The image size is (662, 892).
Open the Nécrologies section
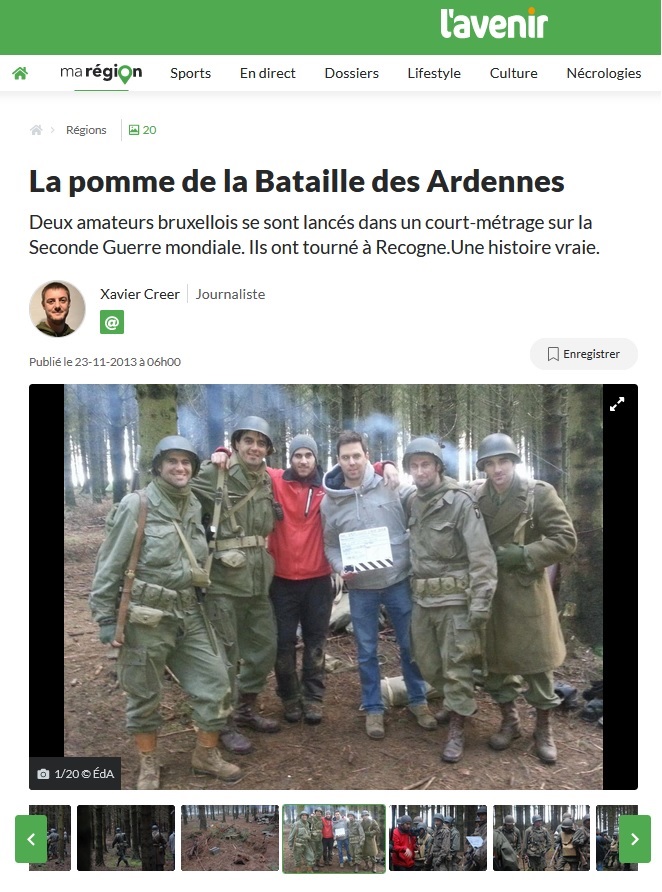[x=603, y=73]
